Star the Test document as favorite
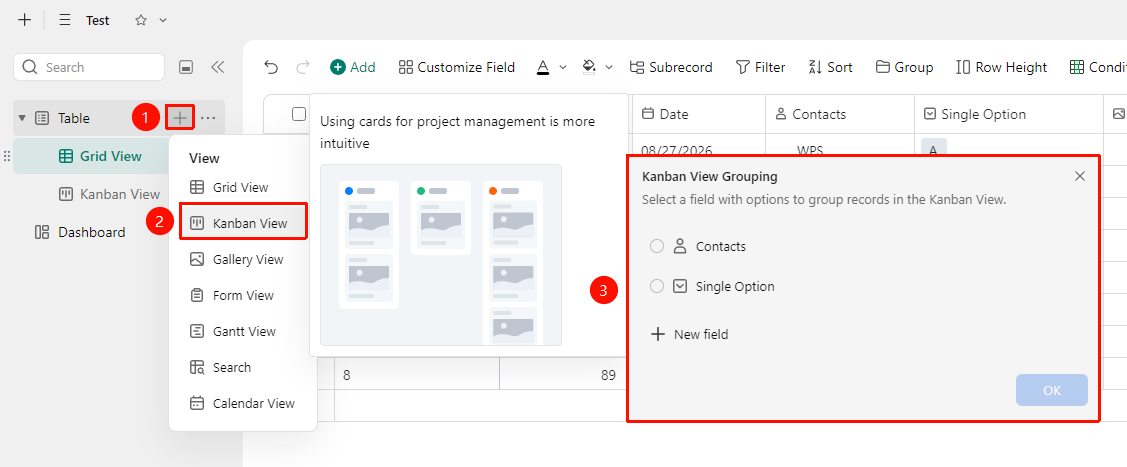This screenshot has height=467, width=1127. tap(141, 20)
